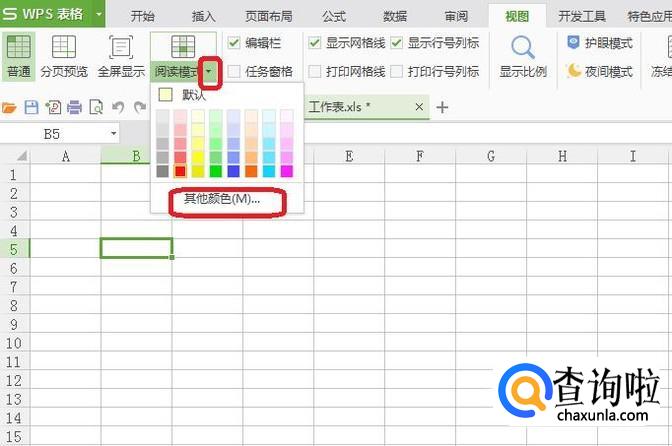
Task: Pick the orange swatch in bottom row
Action: [x=251, y=171]
